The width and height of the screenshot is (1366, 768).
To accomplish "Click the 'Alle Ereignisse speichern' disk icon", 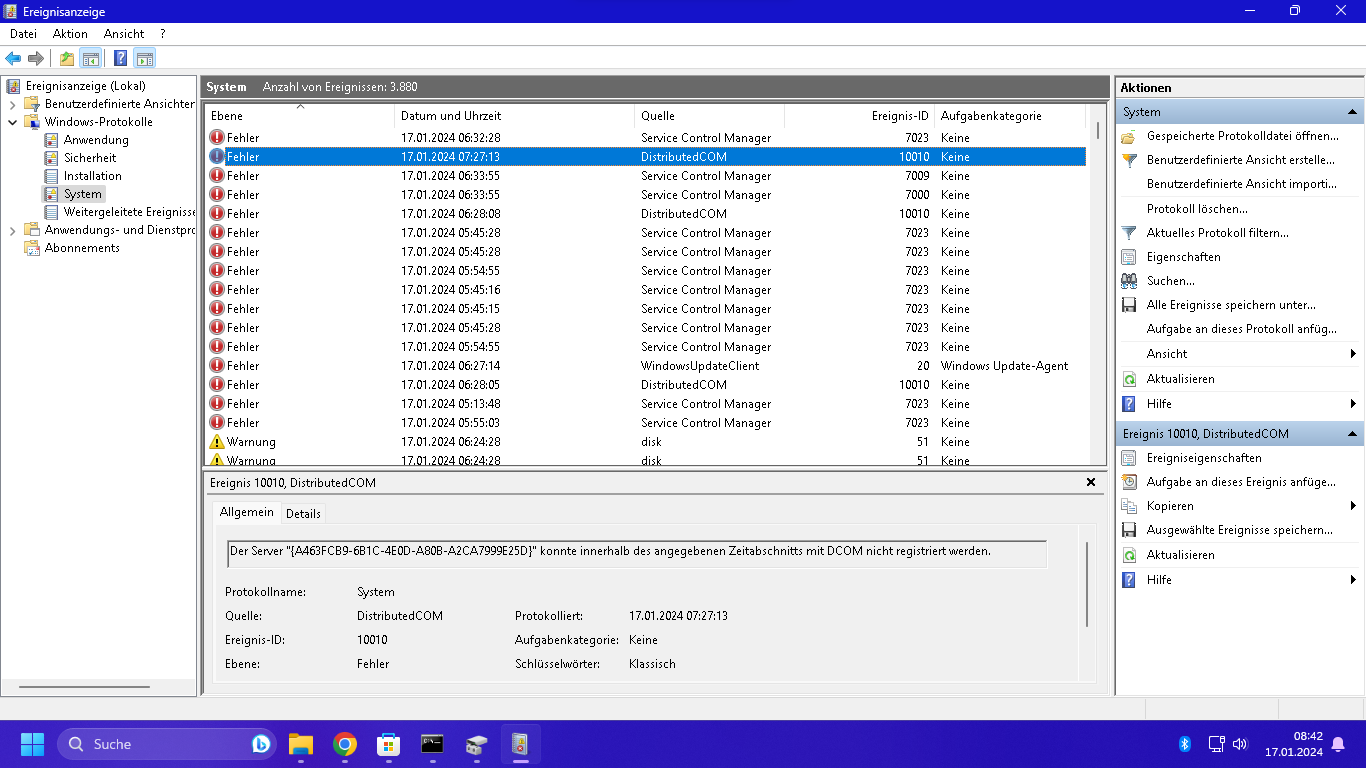I will tap(1128, 304).
